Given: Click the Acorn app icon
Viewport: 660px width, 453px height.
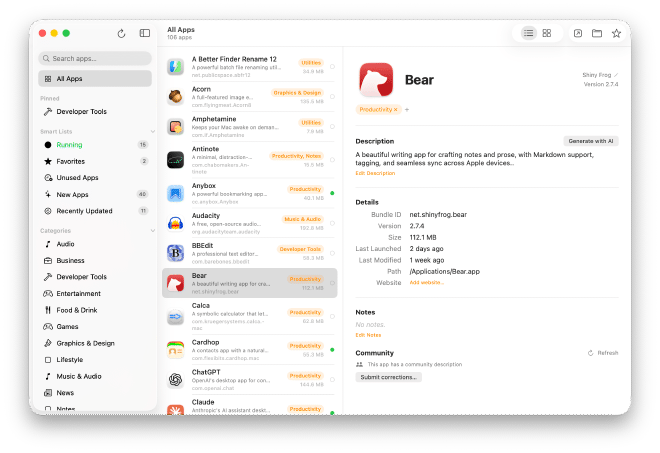Looking at the screenshot, I should pos(176,96).
